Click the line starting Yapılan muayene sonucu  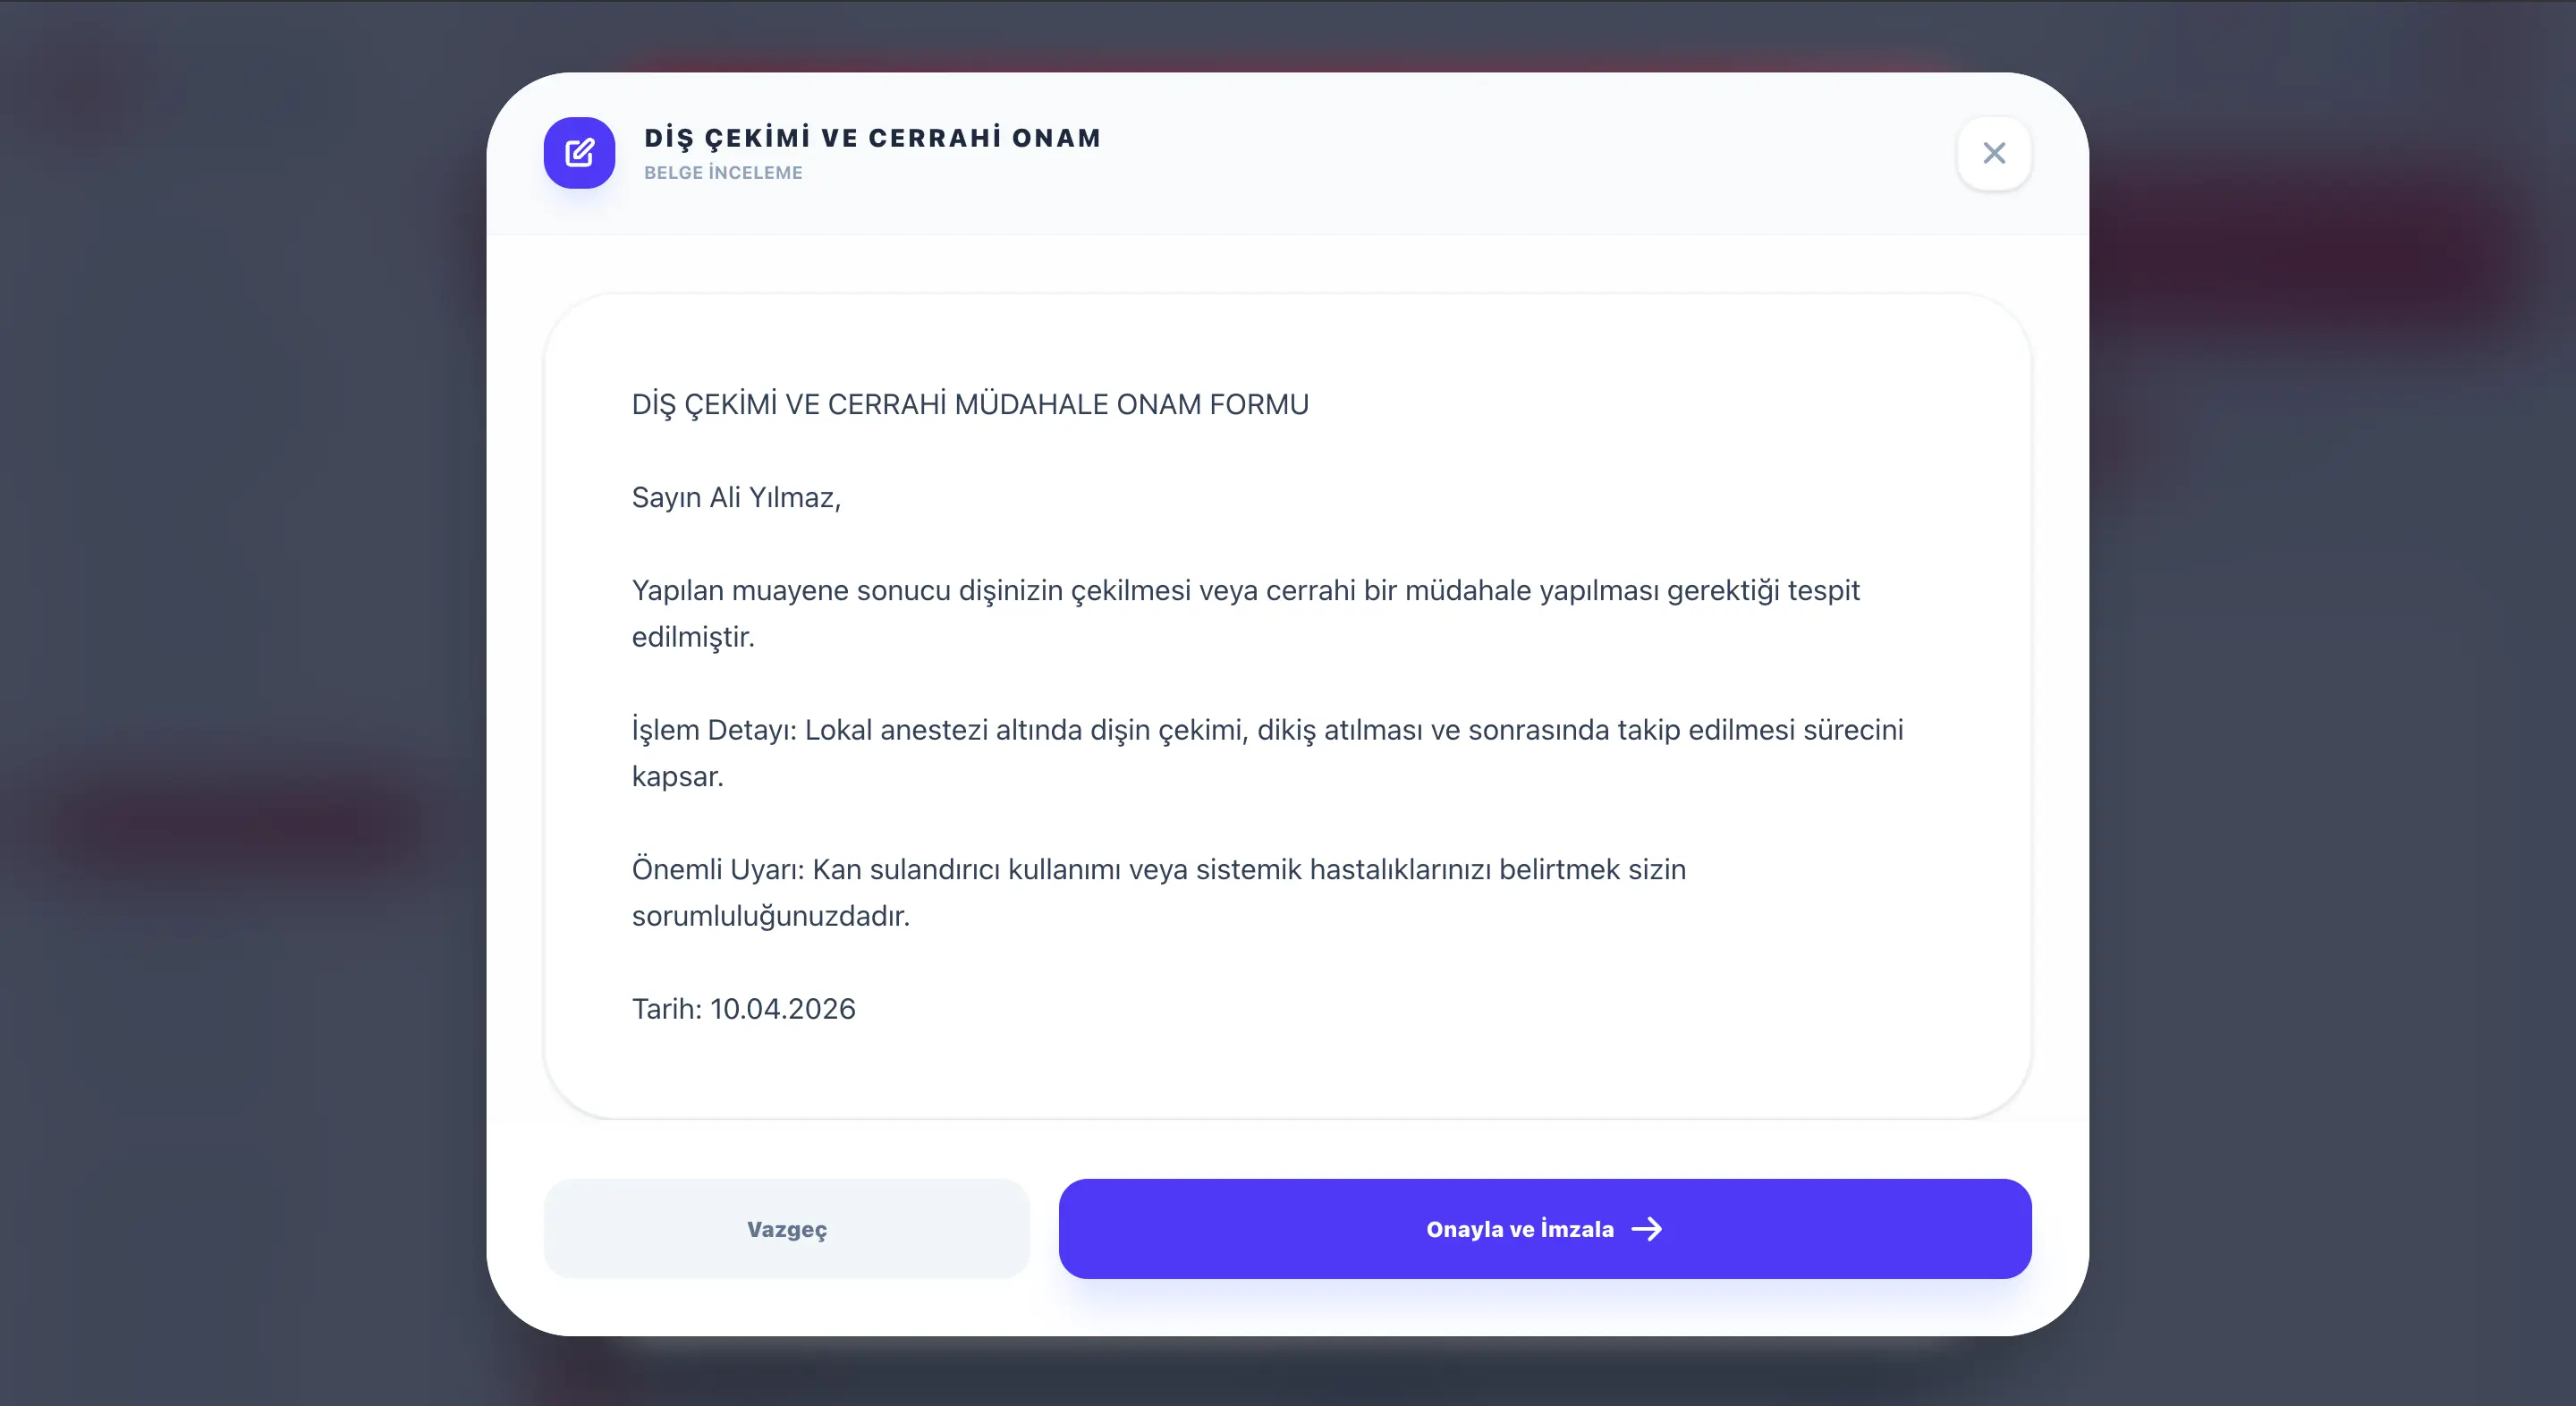(x=1245, y=590)
